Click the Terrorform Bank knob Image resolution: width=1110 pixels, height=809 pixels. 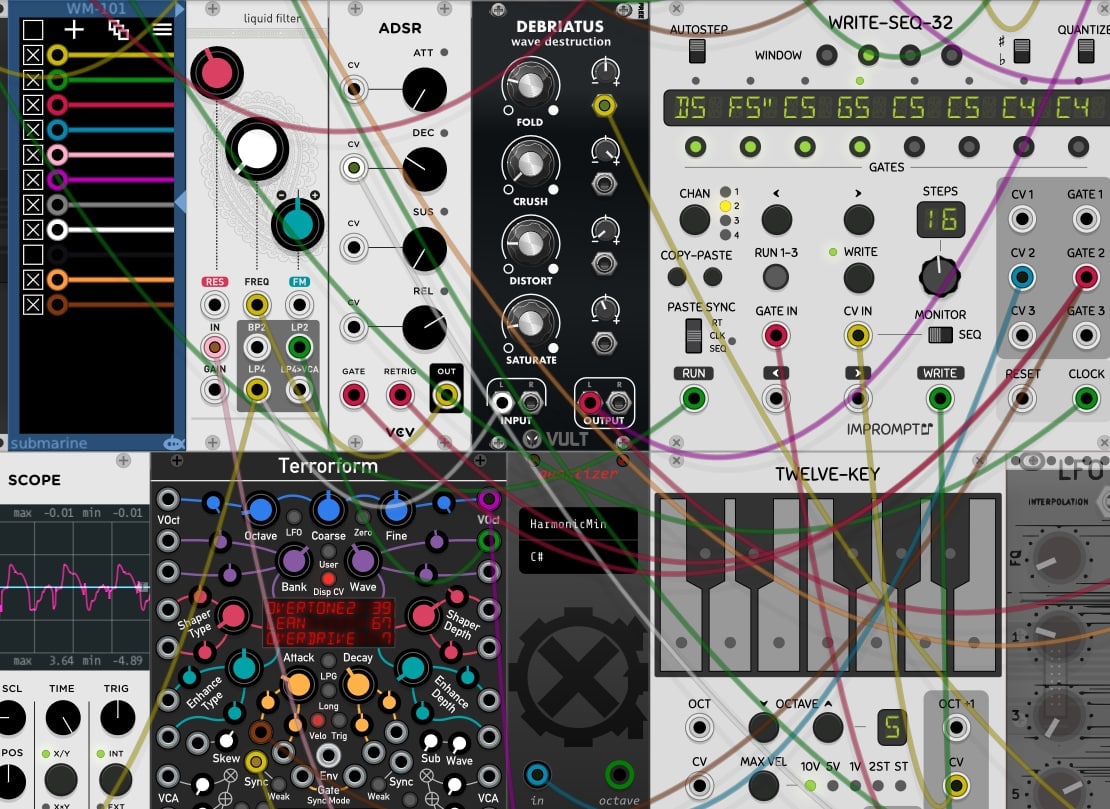(x=294, y=561)
